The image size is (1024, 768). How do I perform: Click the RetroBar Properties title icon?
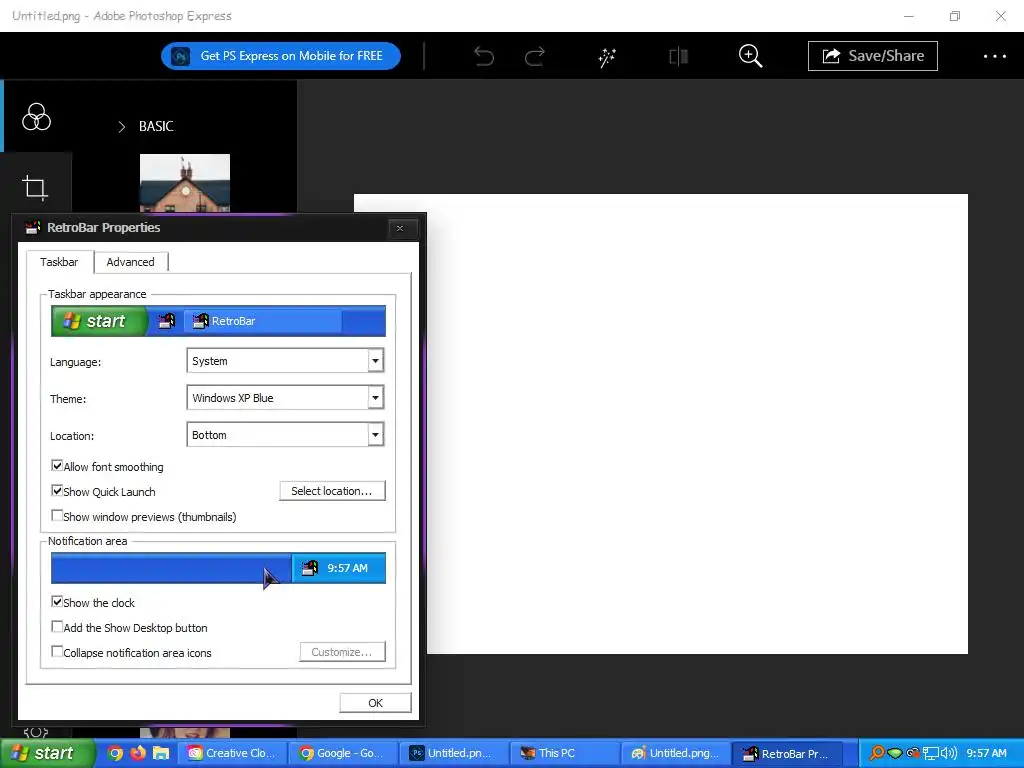[33, 227]
